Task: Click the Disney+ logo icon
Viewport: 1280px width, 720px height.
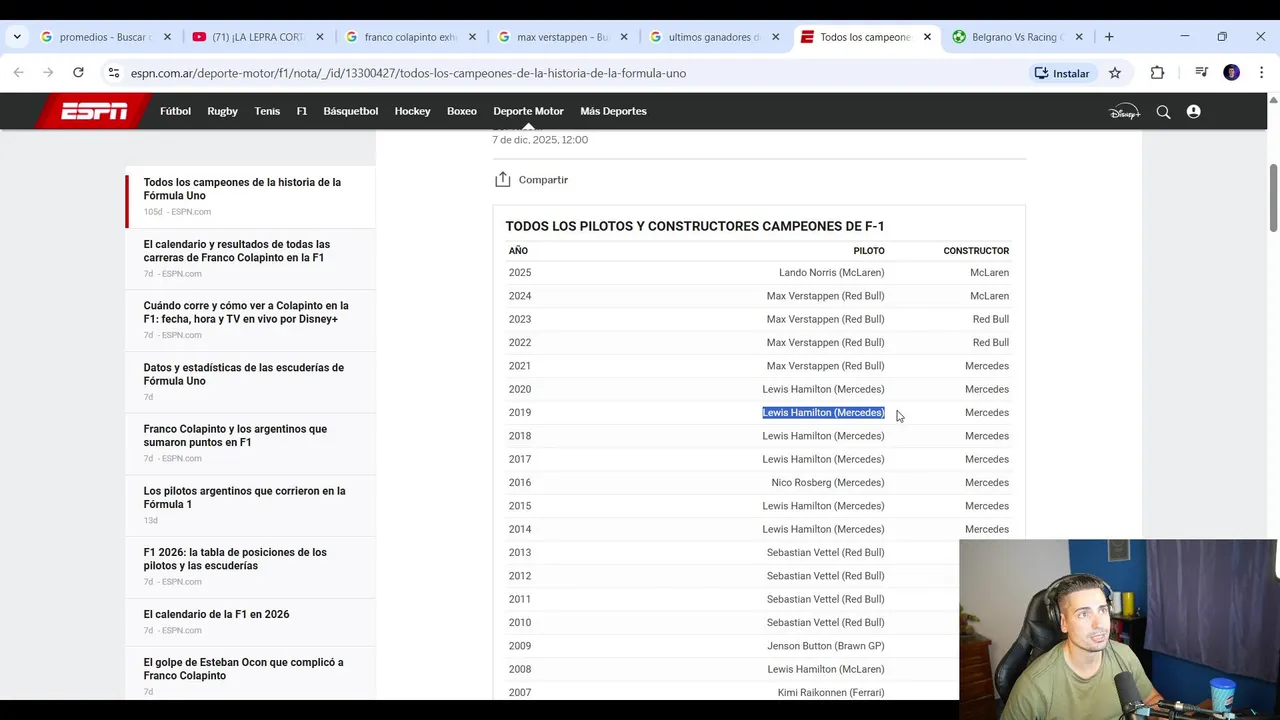Action: [1125, 112]
